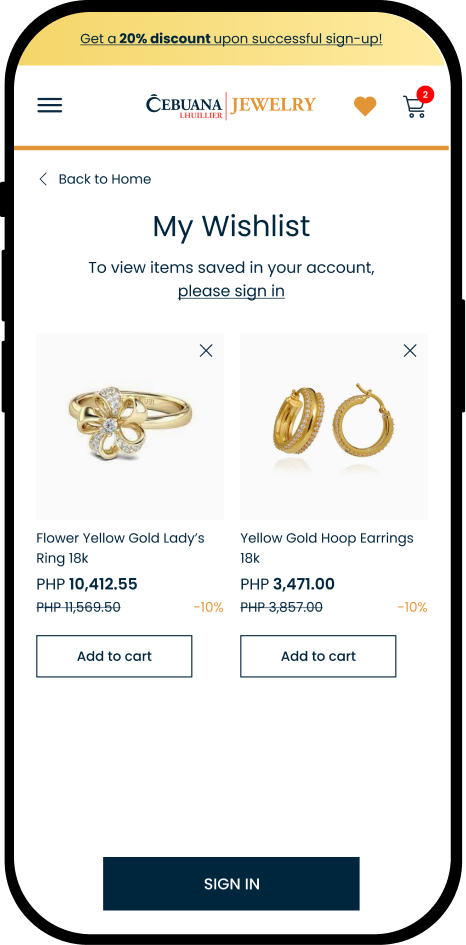
Task: Click the PHP 10,412.55 price
Action: click(x=87, y=584)
